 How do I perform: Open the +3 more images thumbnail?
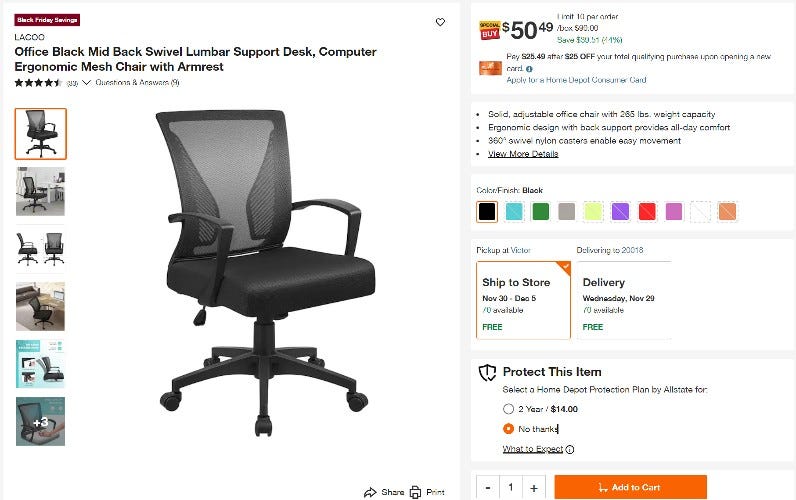(41, 421)
